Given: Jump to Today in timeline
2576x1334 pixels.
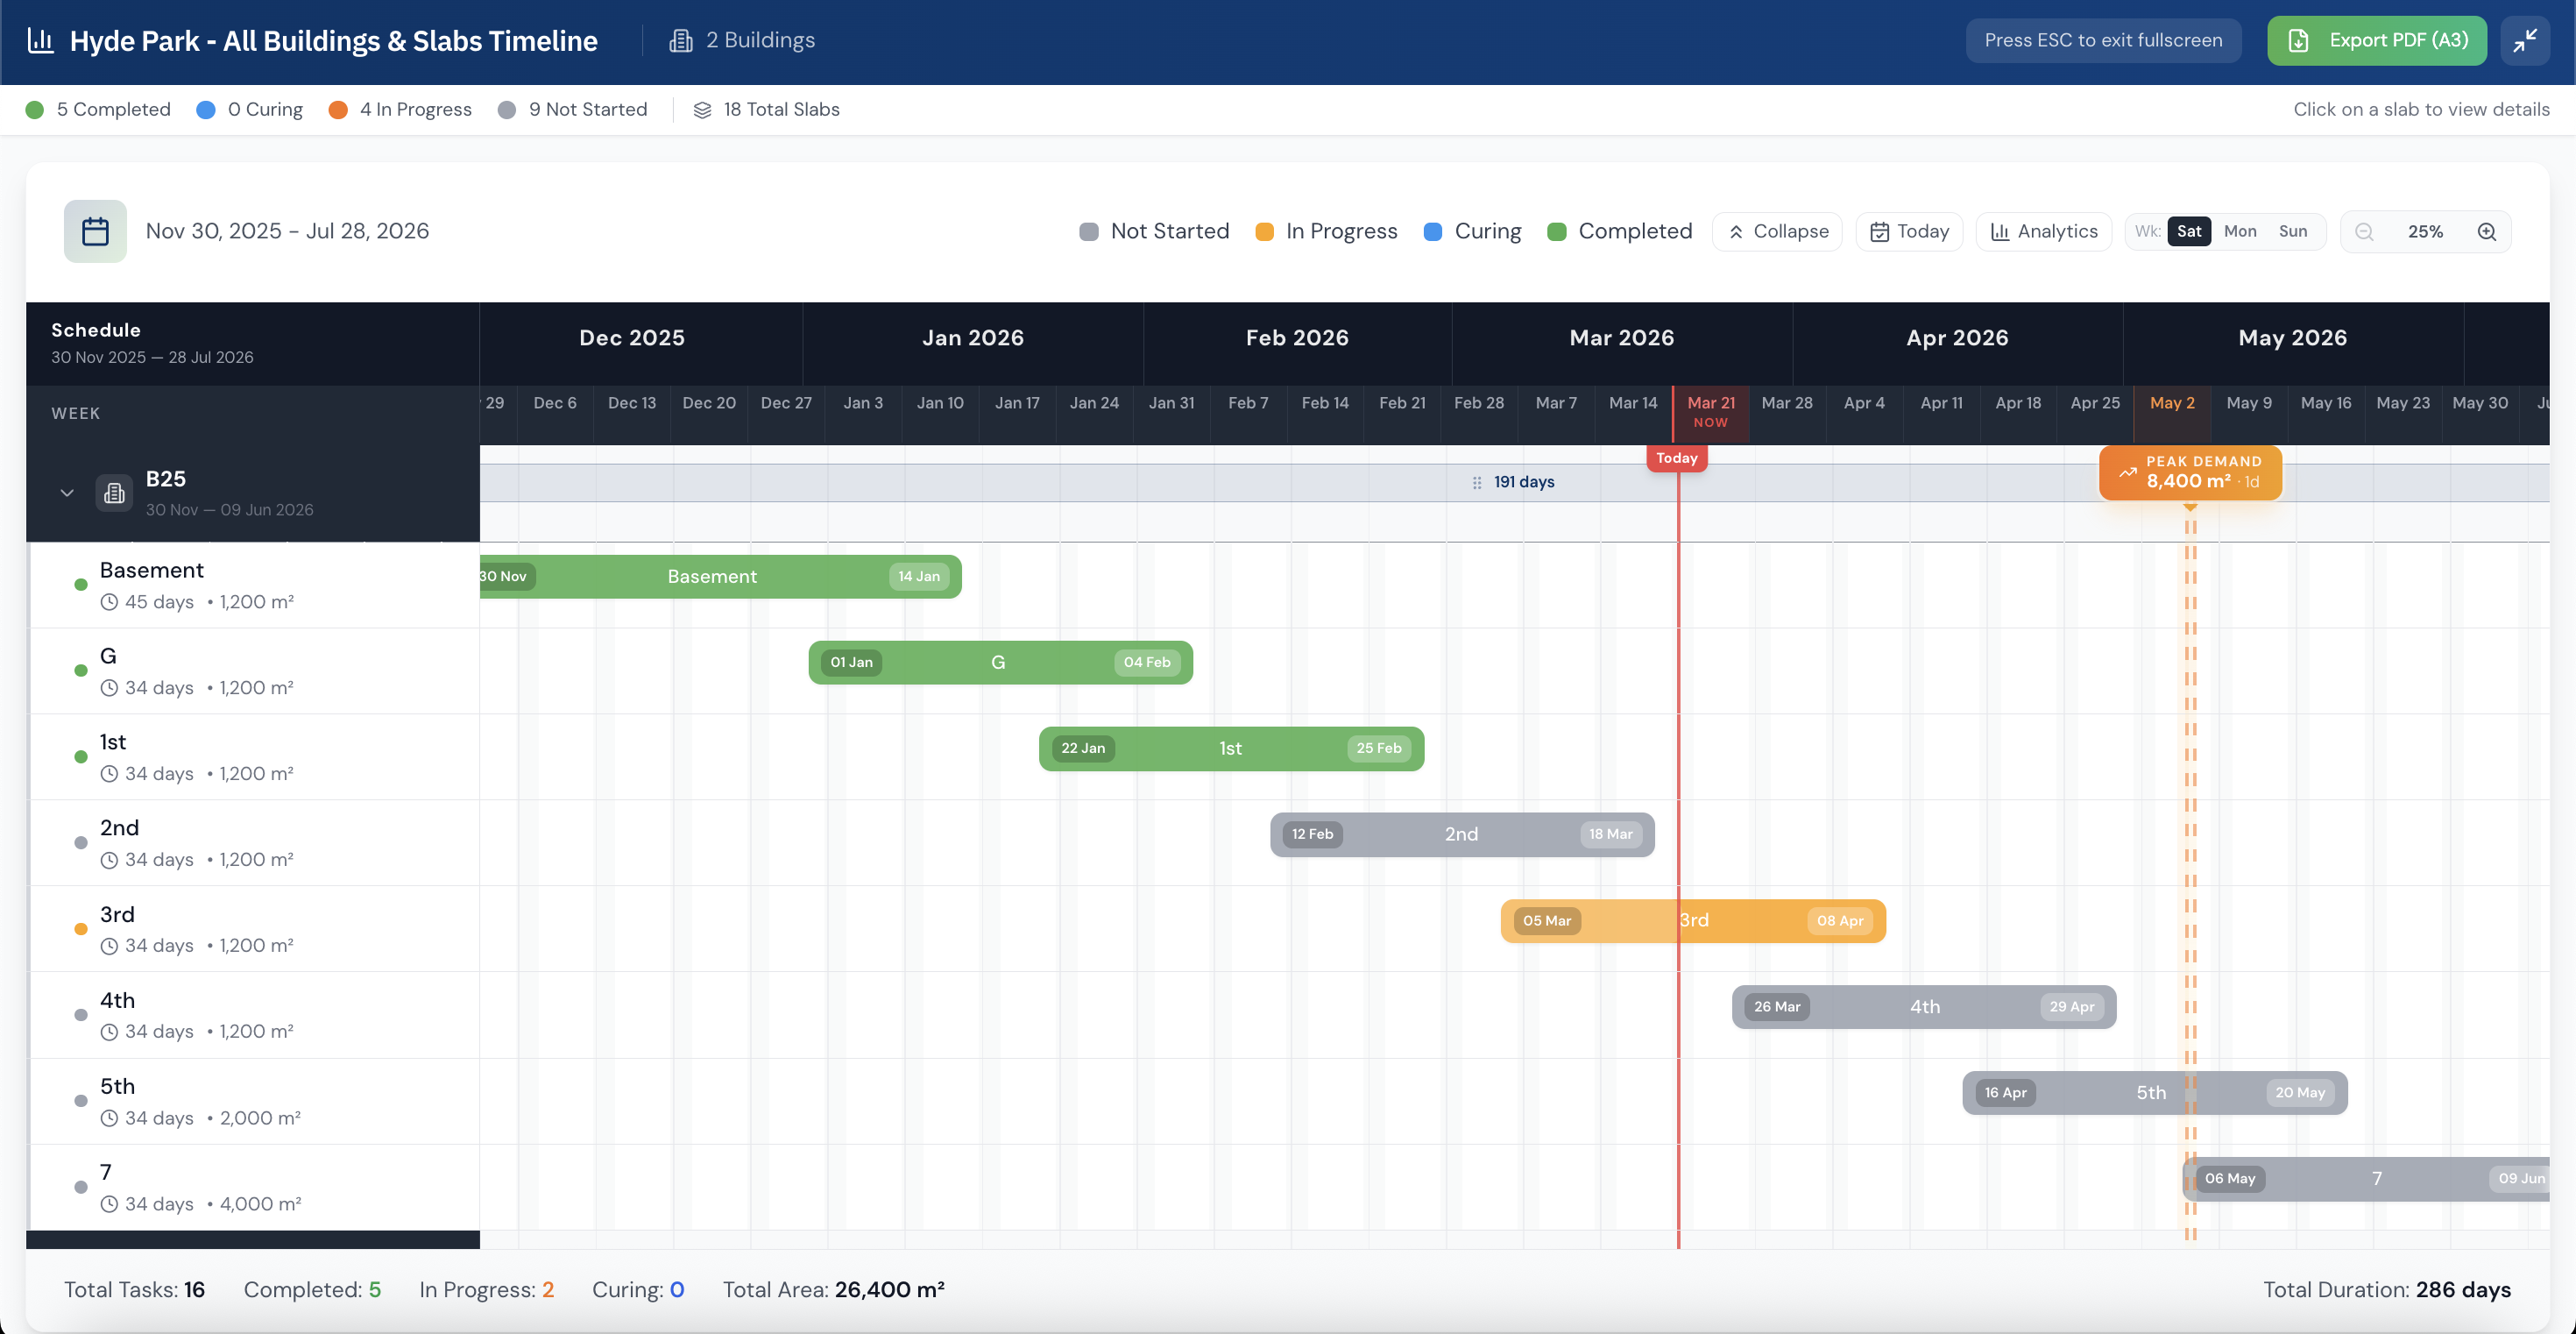Looking at the screenshot, I should pos(1909,232).
